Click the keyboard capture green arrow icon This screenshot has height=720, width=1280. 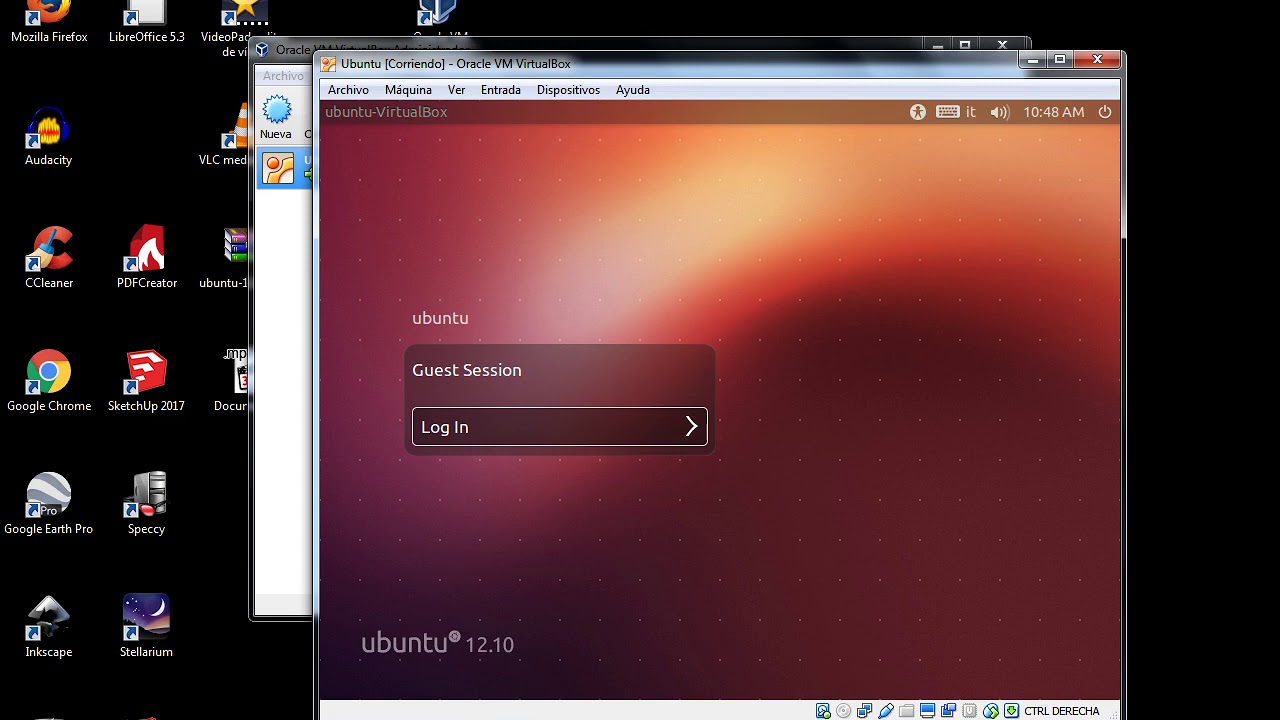pyautogui.click(x=1011, y=711)
